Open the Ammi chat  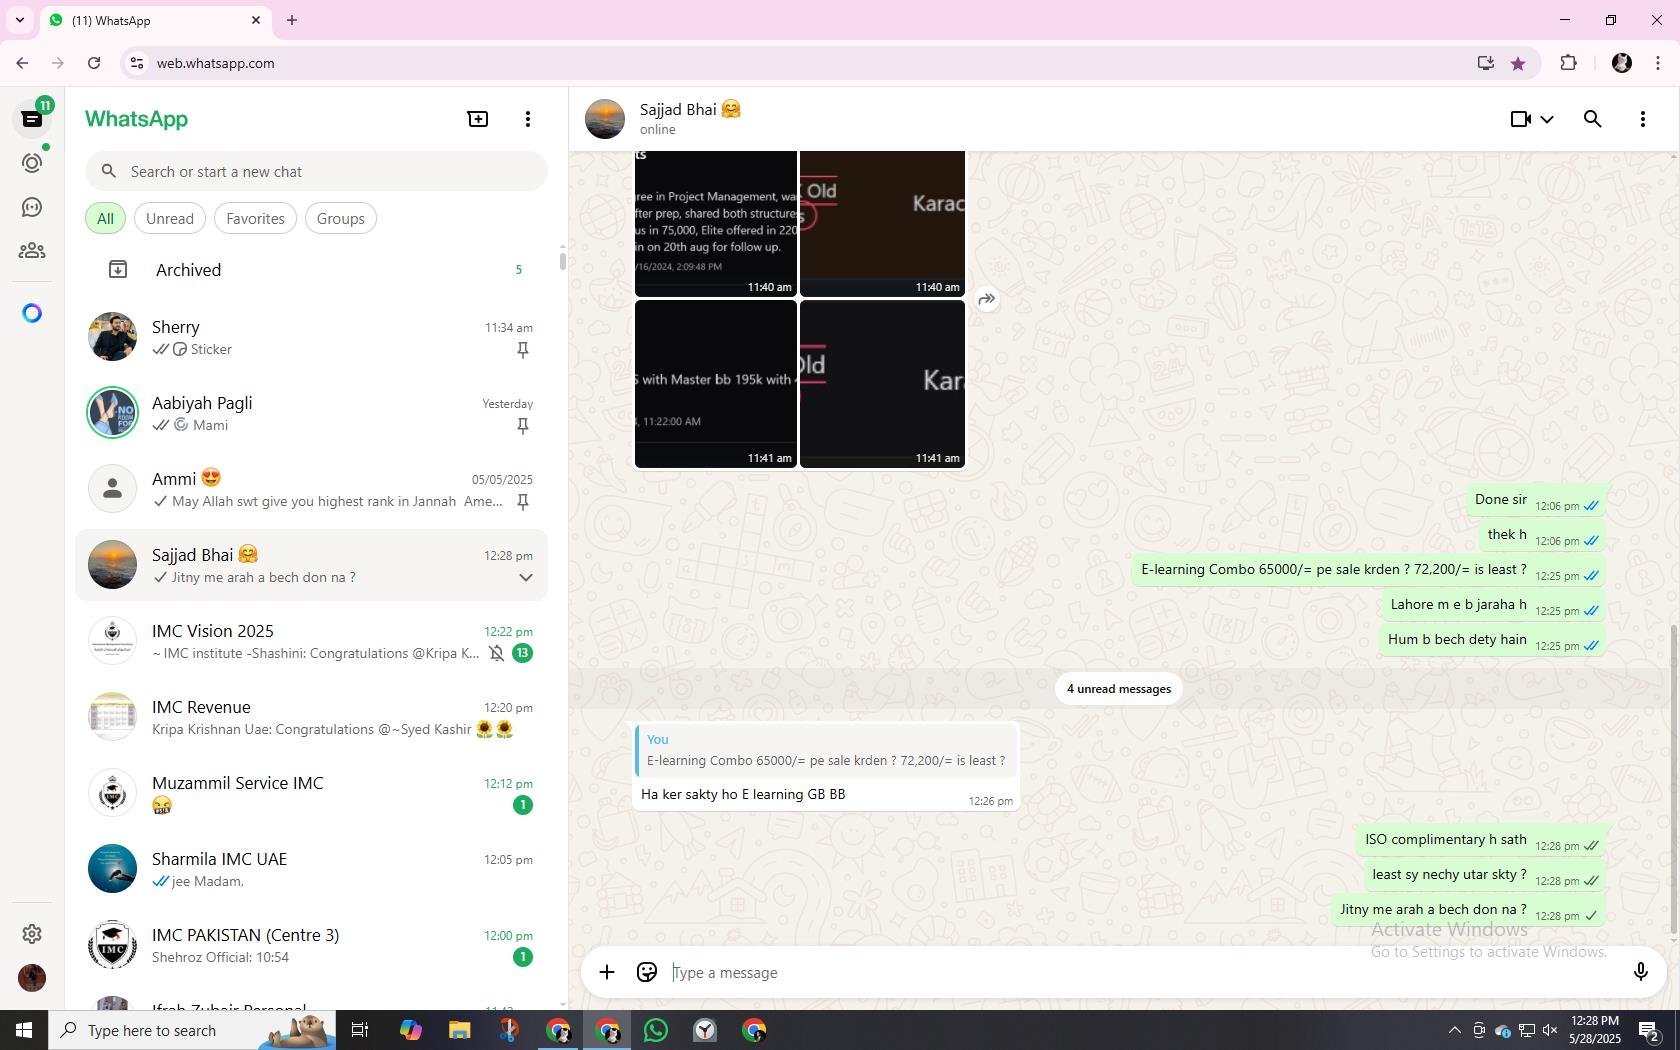pyautogui.click(x=312, y=490)
